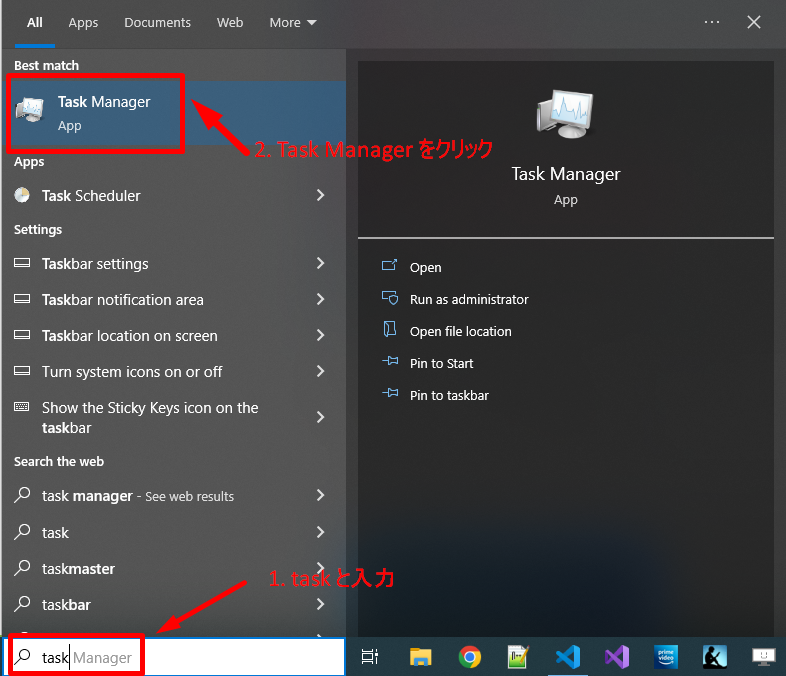This screenshot has width=786, height=676.
Task: Click Run as administrator
Action: coord(469,299)
